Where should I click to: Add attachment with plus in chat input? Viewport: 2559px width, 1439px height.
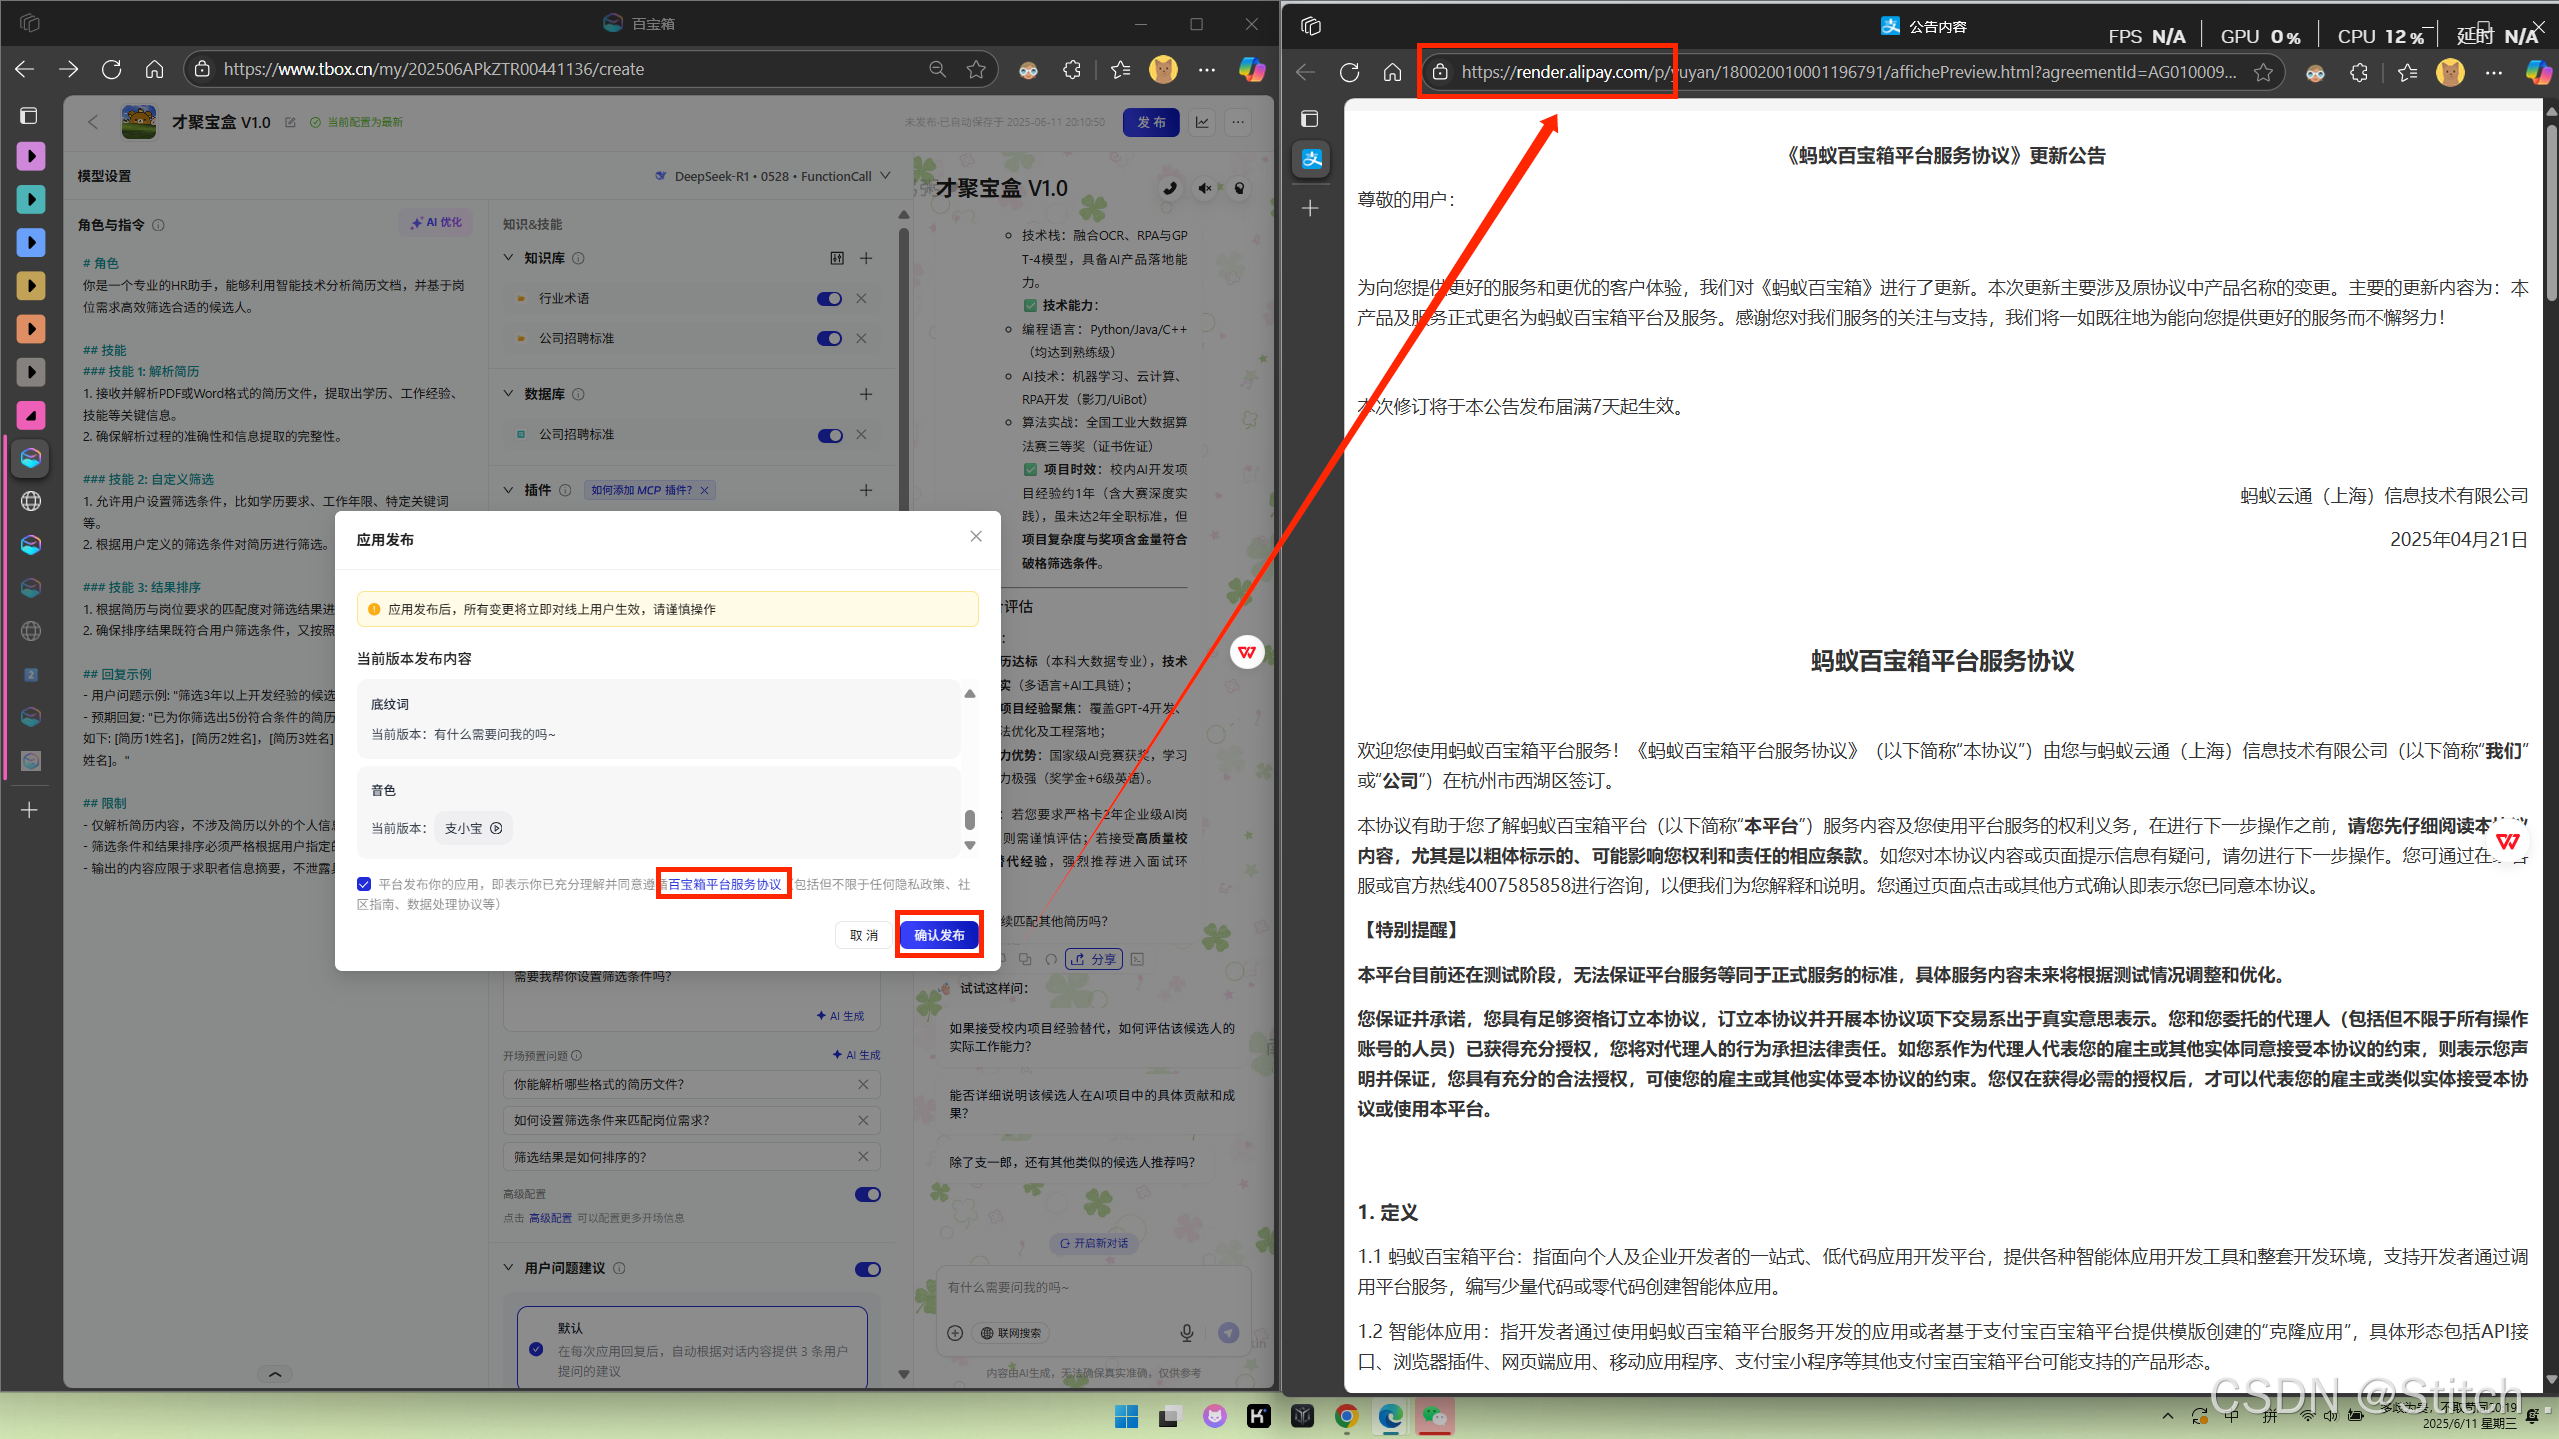(955, 1333)
